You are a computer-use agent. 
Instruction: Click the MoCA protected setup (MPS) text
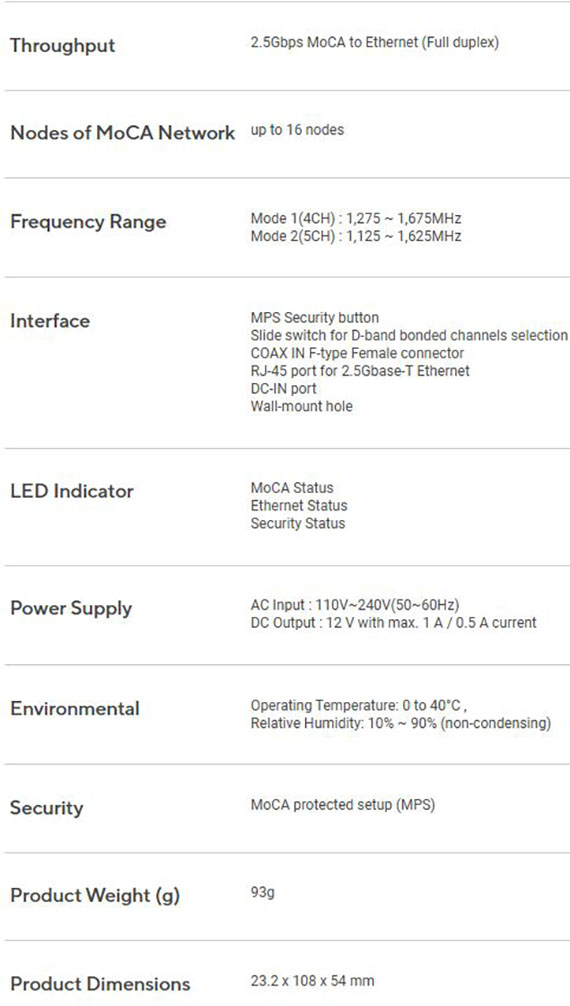[x=343, y=805]
